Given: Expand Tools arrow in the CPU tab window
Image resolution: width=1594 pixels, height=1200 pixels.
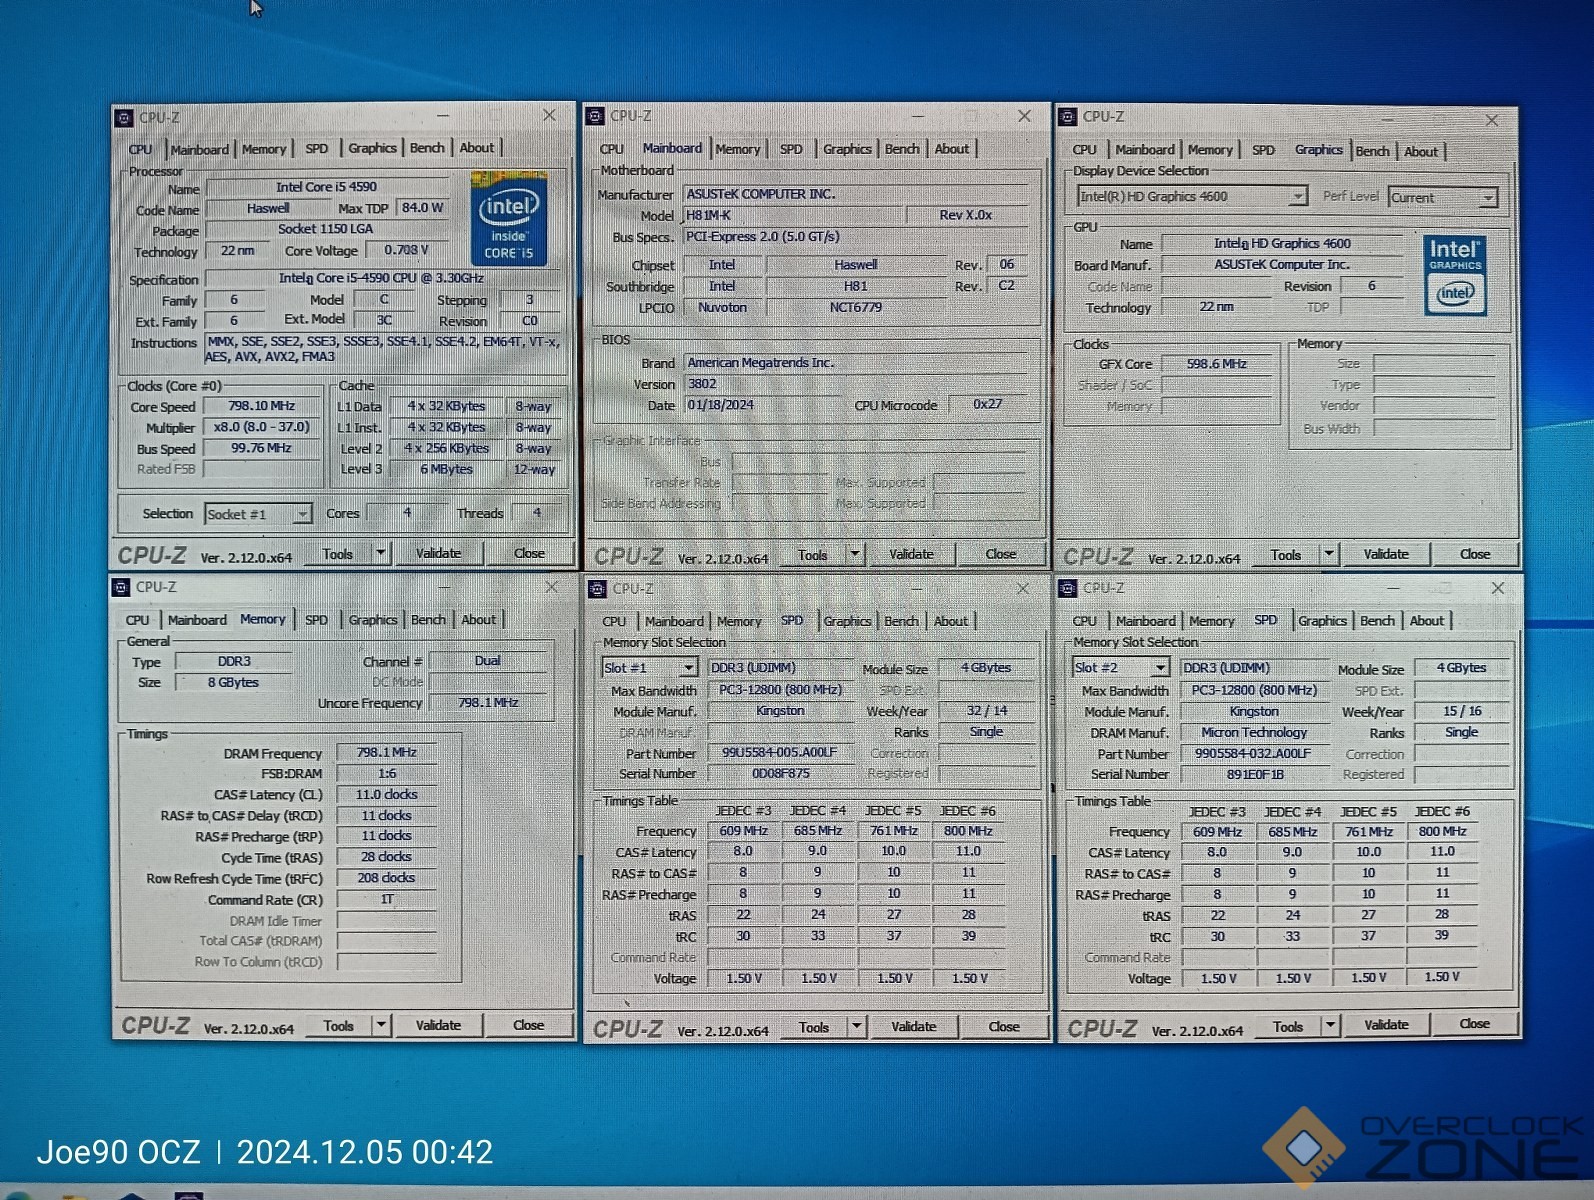Looking at the screenshot, I should coord(380,553).
